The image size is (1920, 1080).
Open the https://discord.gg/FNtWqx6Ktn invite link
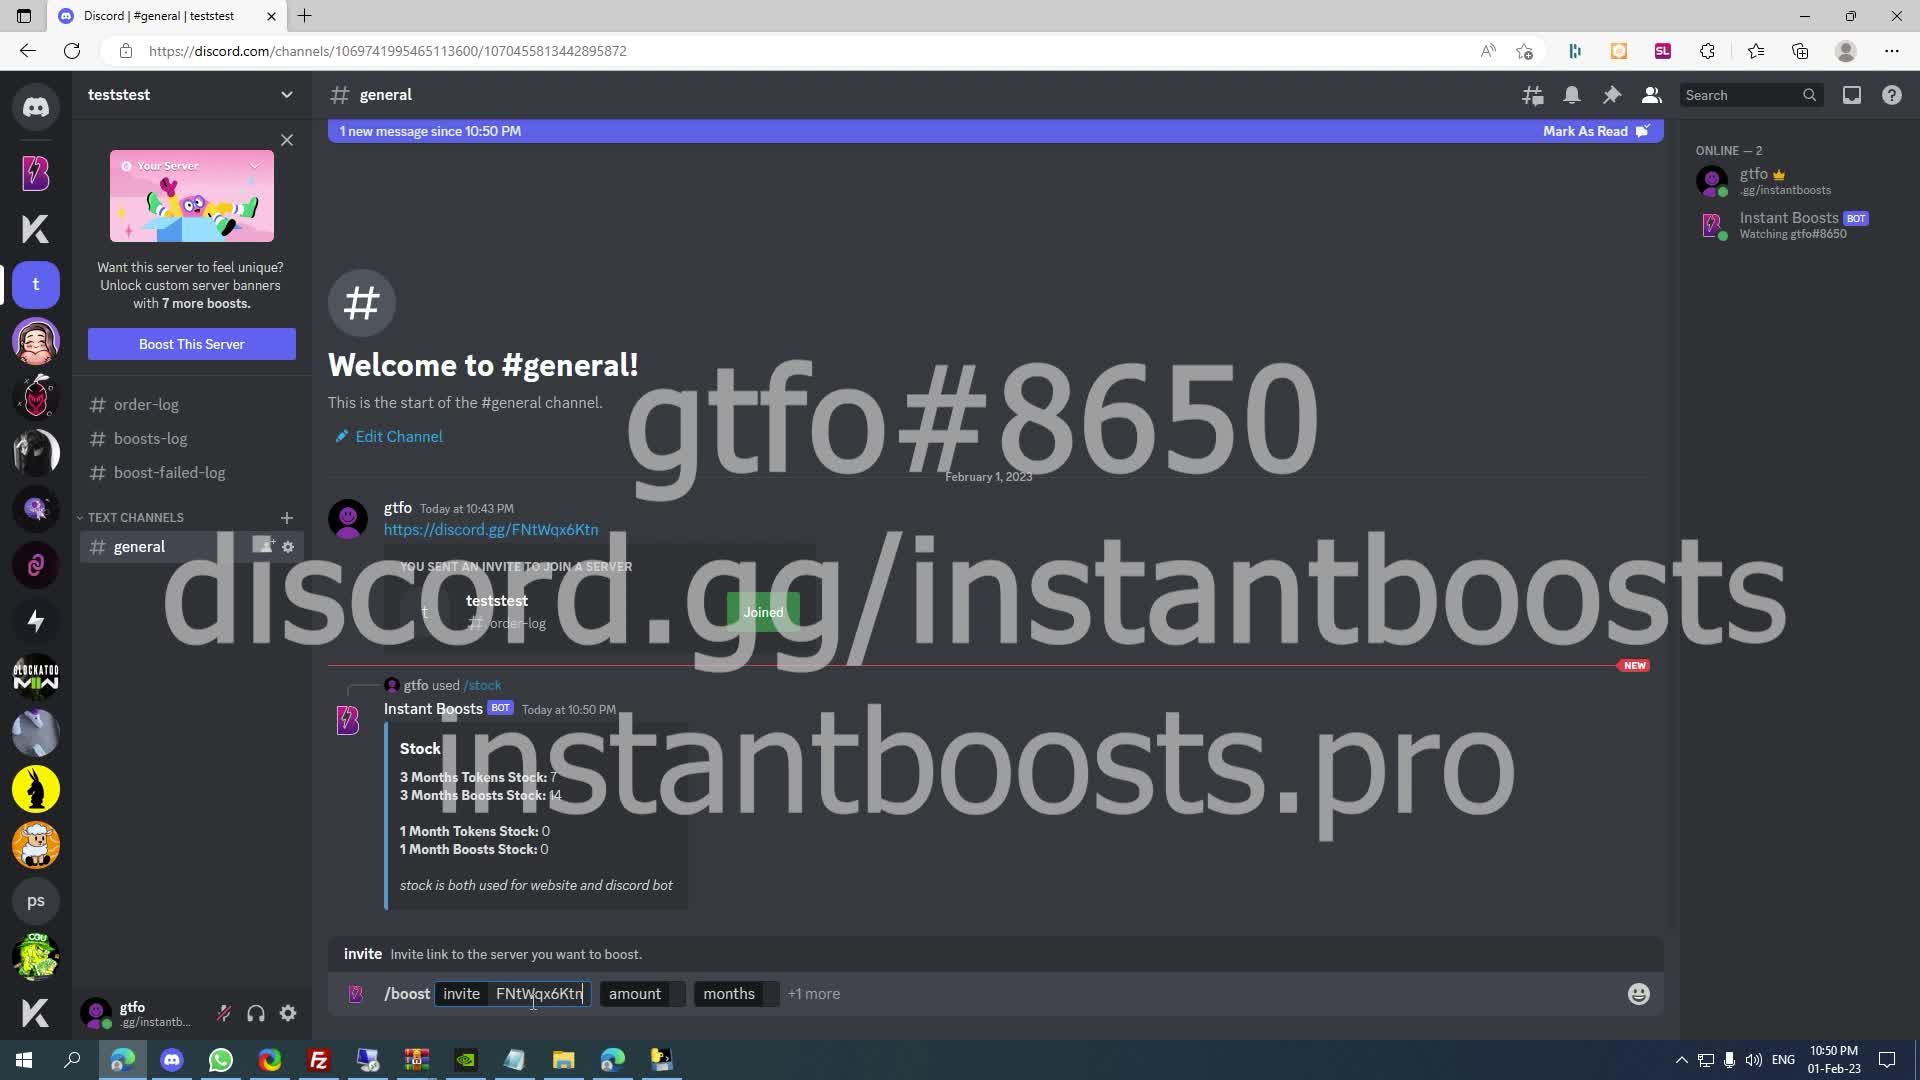tap(490, 529)
